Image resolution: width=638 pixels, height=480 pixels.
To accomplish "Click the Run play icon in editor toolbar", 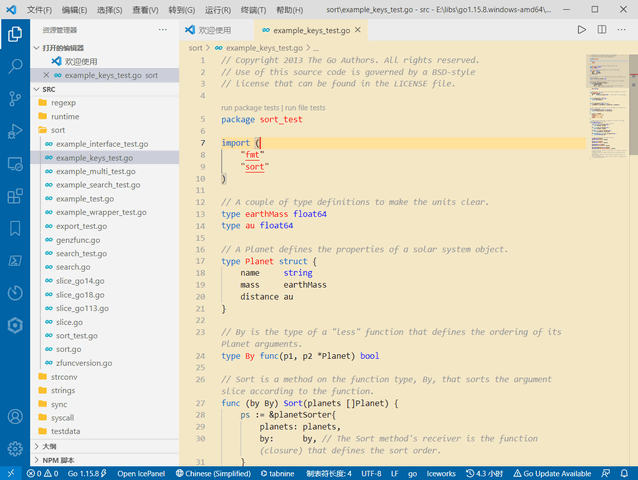I will tap(581, 30).
